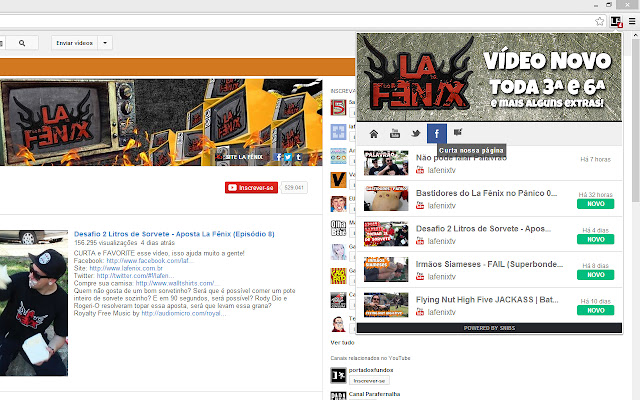
Task: Open the orange V channel icon in sidebar
Action: coord(338,180)
